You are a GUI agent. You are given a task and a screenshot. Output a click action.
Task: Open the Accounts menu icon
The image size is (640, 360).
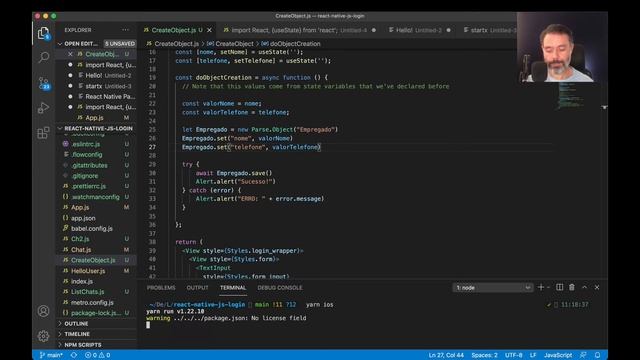(43, 311)
